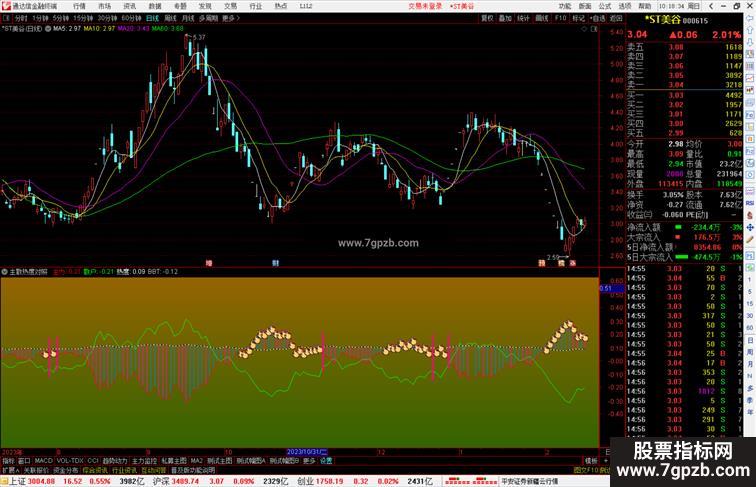Switch to 5分钟 period
The width and height of the screenshot is (756, 487).
[61, 18]
